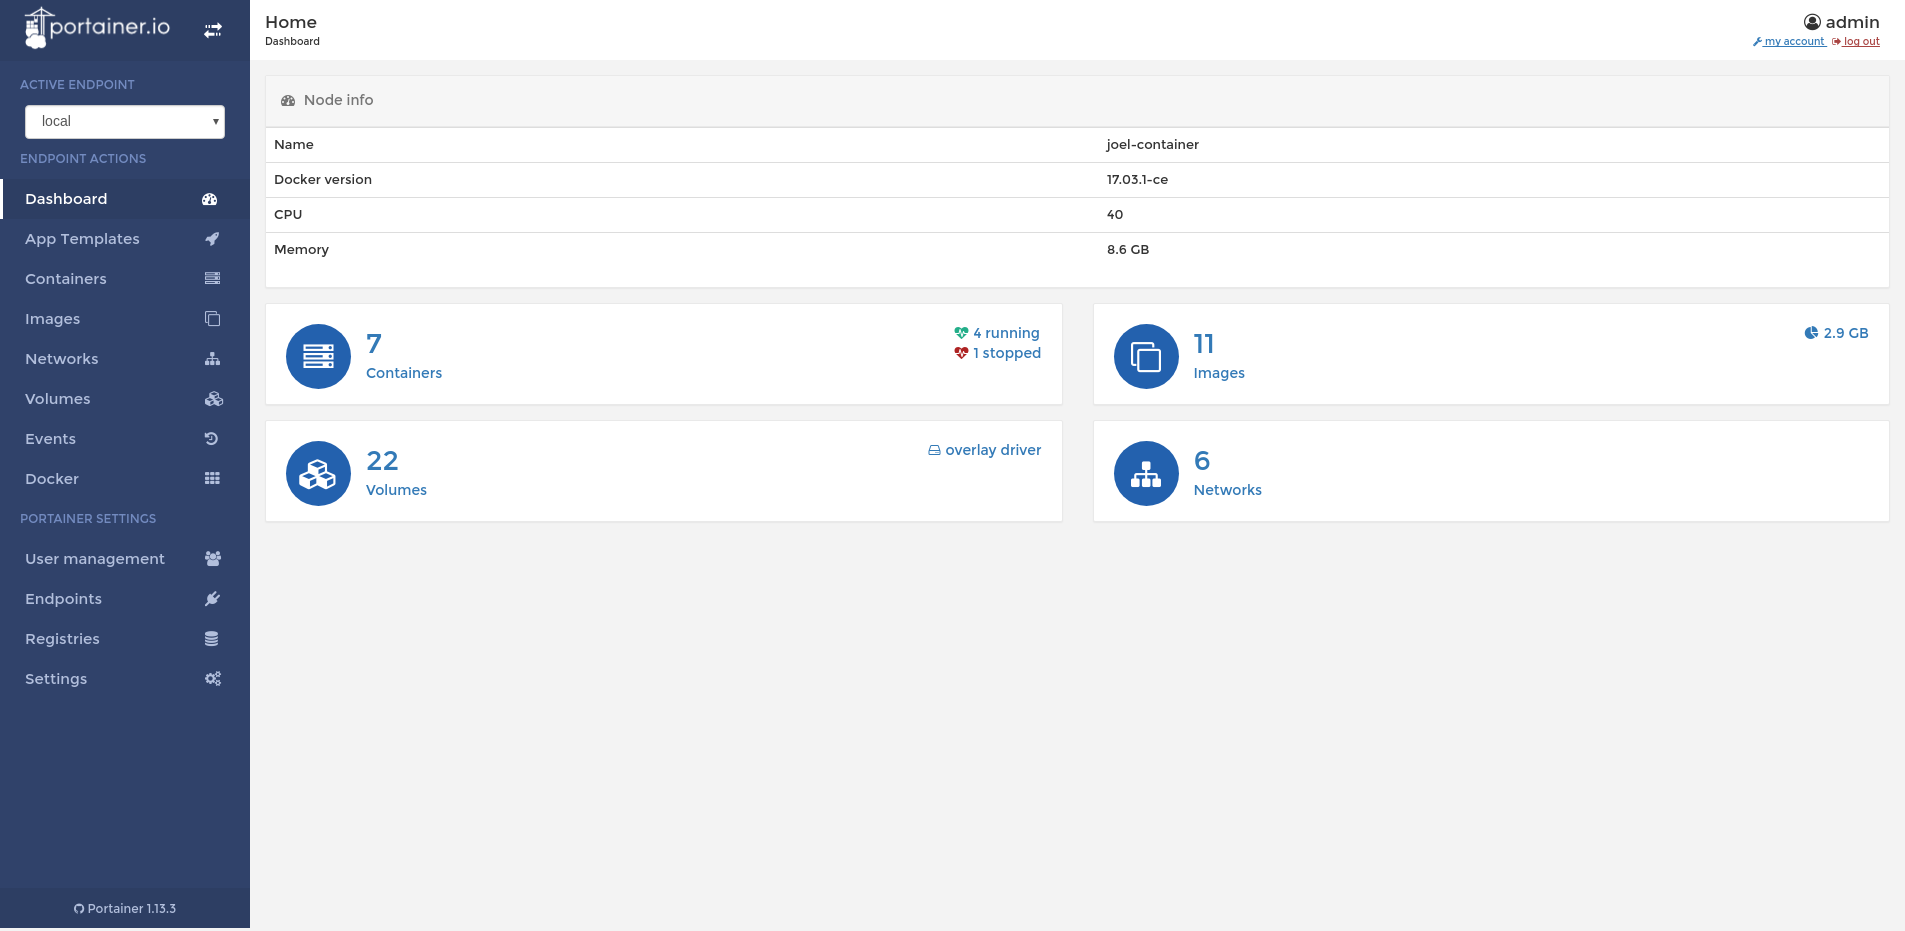Click the large Images circle icon
The width and height of the screenshot is (1905, 931).
[1146, 356]
